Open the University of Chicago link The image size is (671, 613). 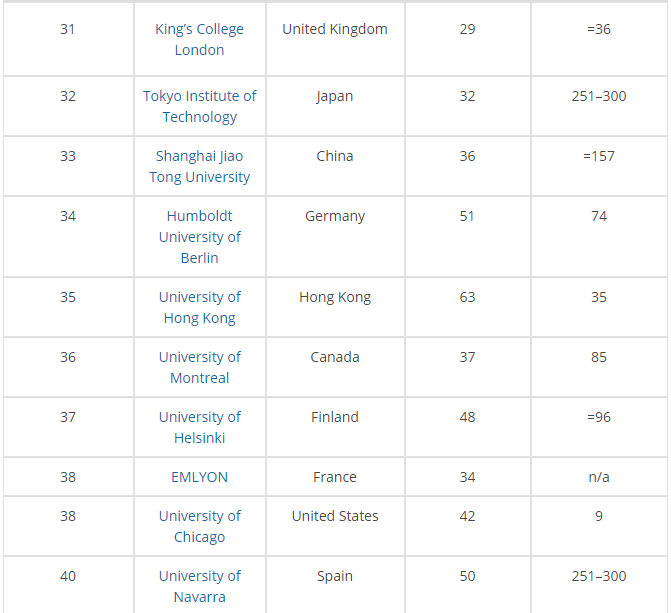point(199,527)
